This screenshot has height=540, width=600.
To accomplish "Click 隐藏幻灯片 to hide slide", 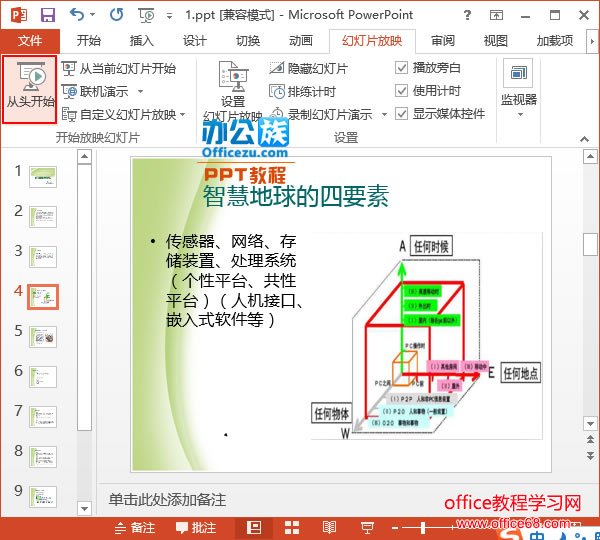I will point(309,69).
